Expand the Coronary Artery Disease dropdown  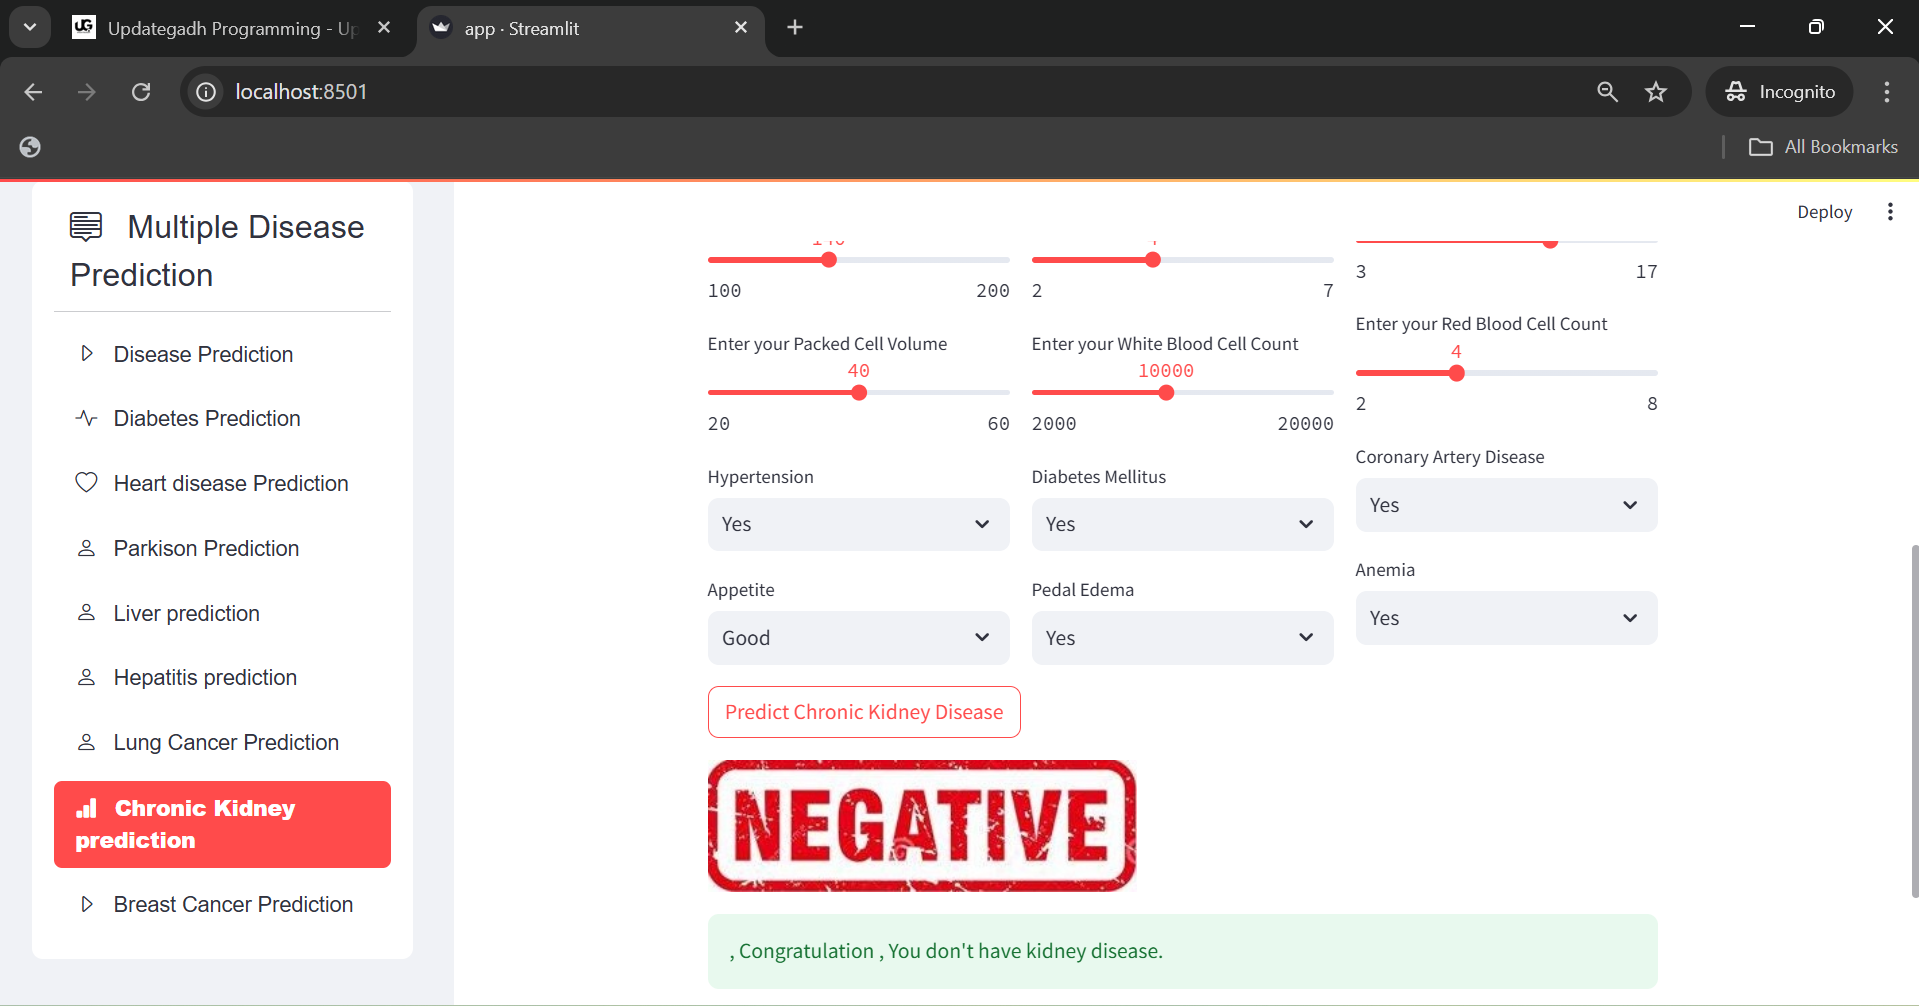click(x=1506, y=505)
